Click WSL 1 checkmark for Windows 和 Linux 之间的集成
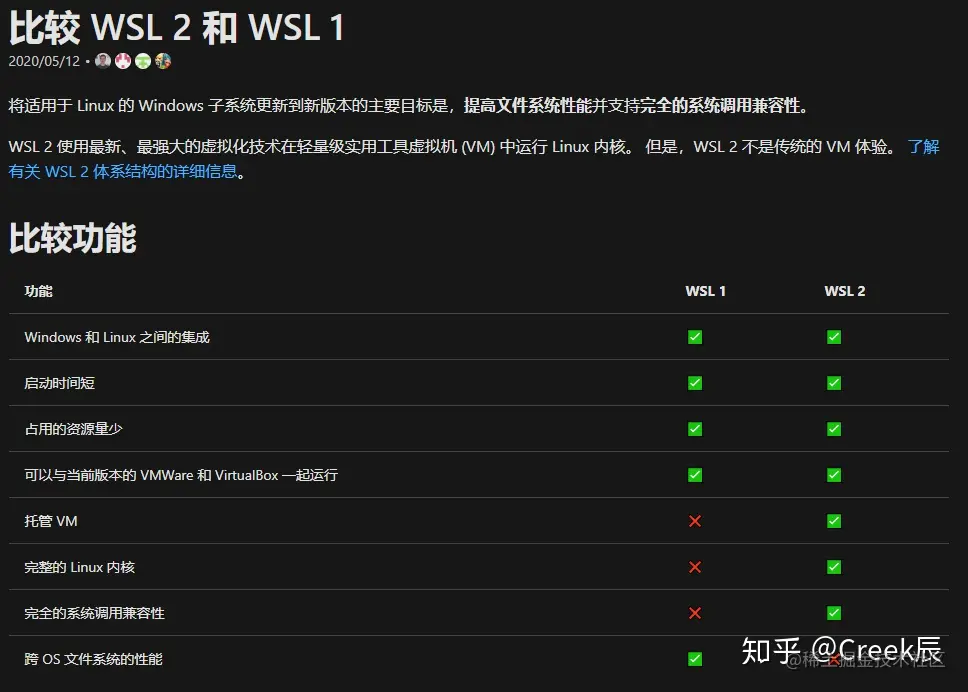This screenshot has height=692, width=968. pyautogui.click(x=695, y=337)
